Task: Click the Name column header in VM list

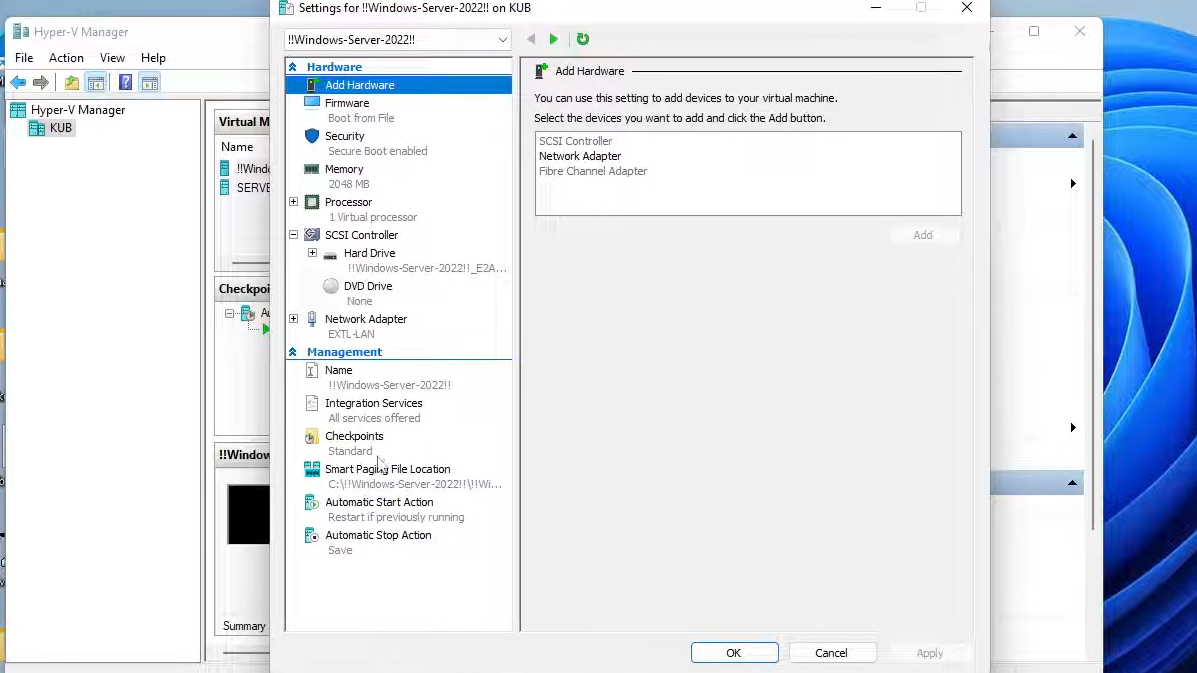Action: click(237, 147)
